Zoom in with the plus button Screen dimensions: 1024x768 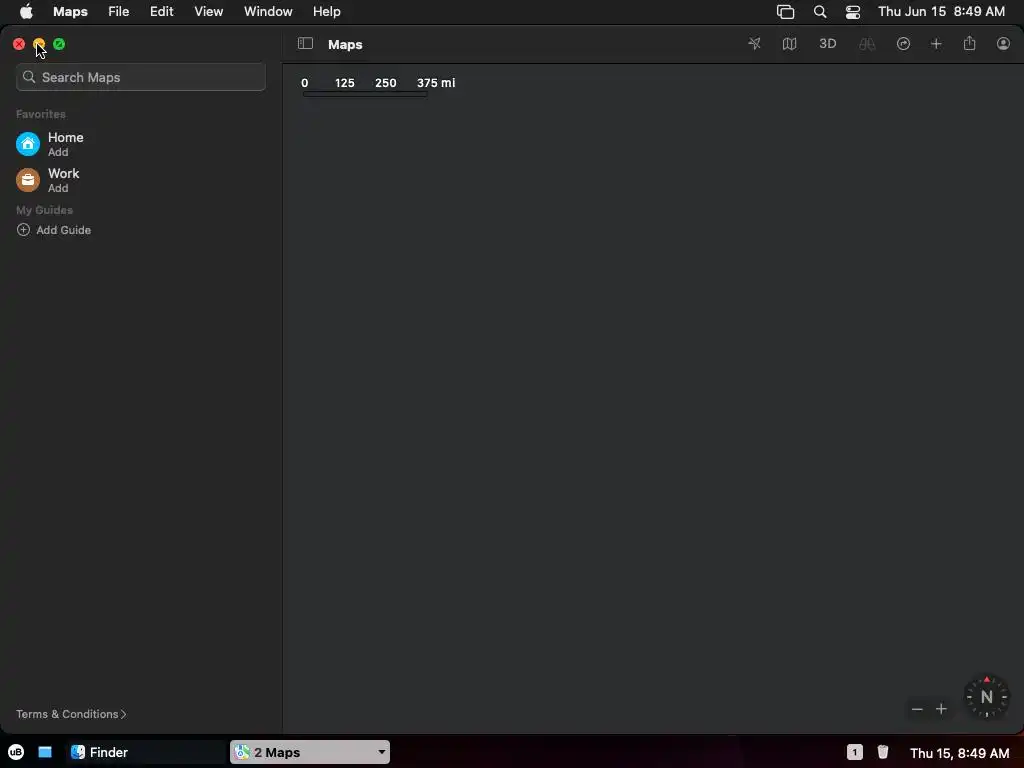941,709
